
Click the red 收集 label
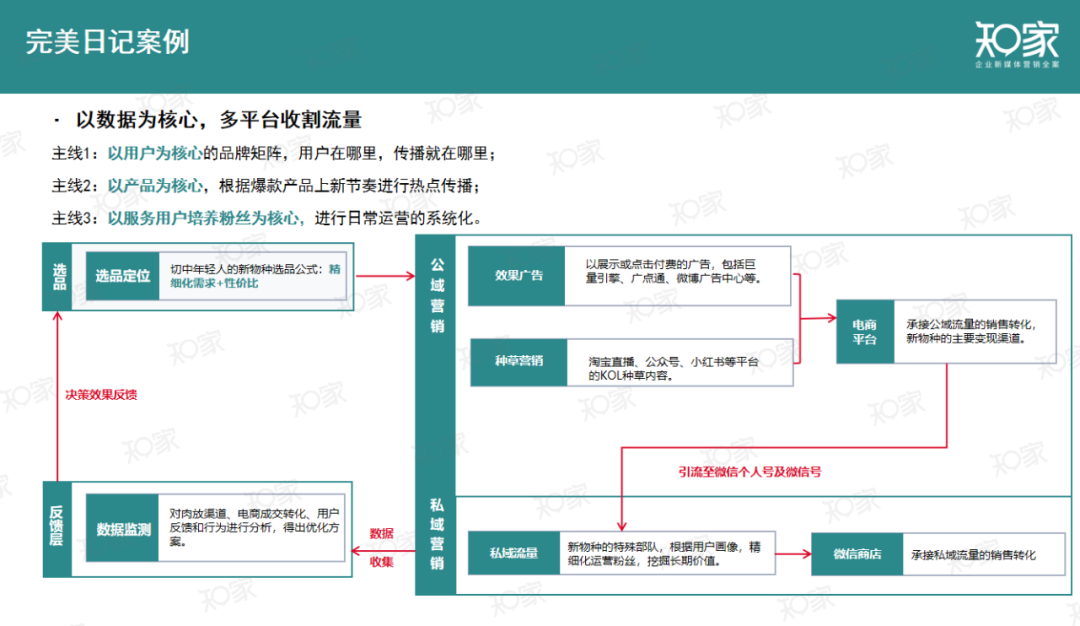click(382, 561)
